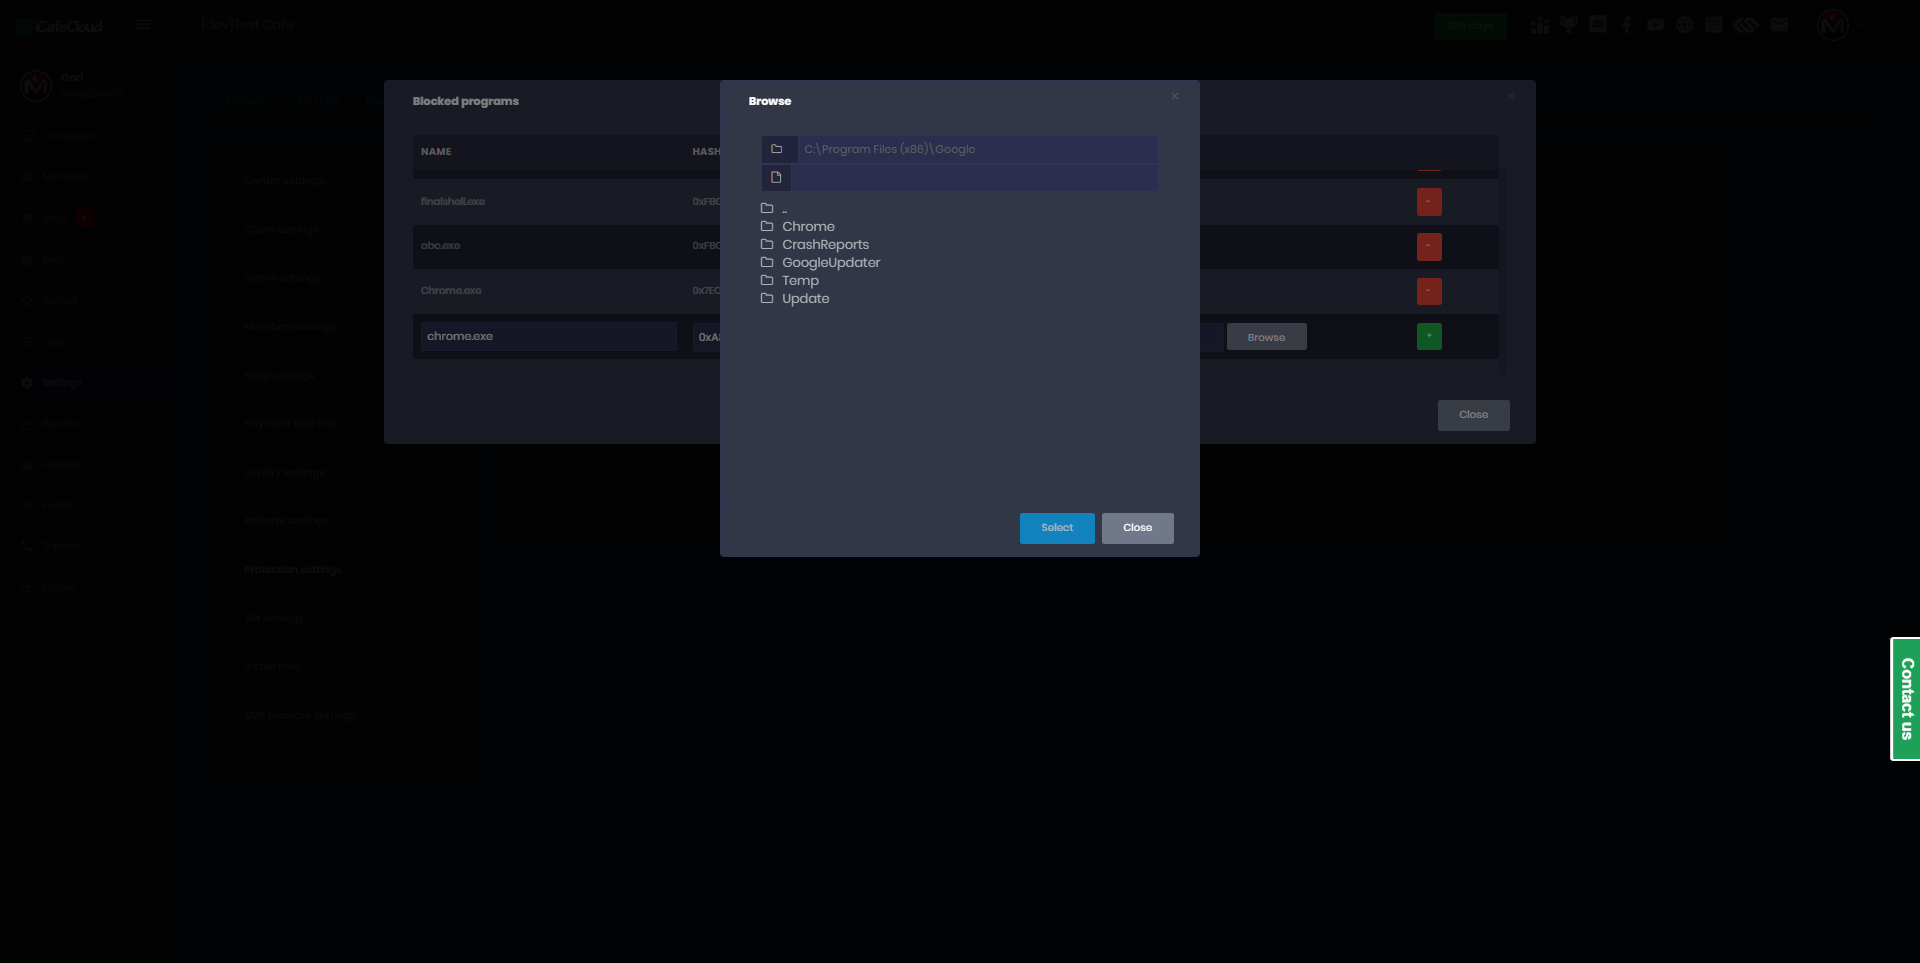
Task: Select API settings in settings list
Action: pos(274,619)
